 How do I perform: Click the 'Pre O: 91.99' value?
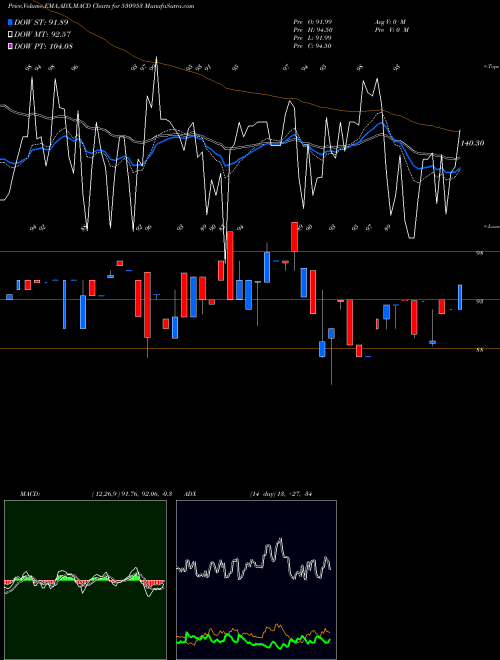313,22
